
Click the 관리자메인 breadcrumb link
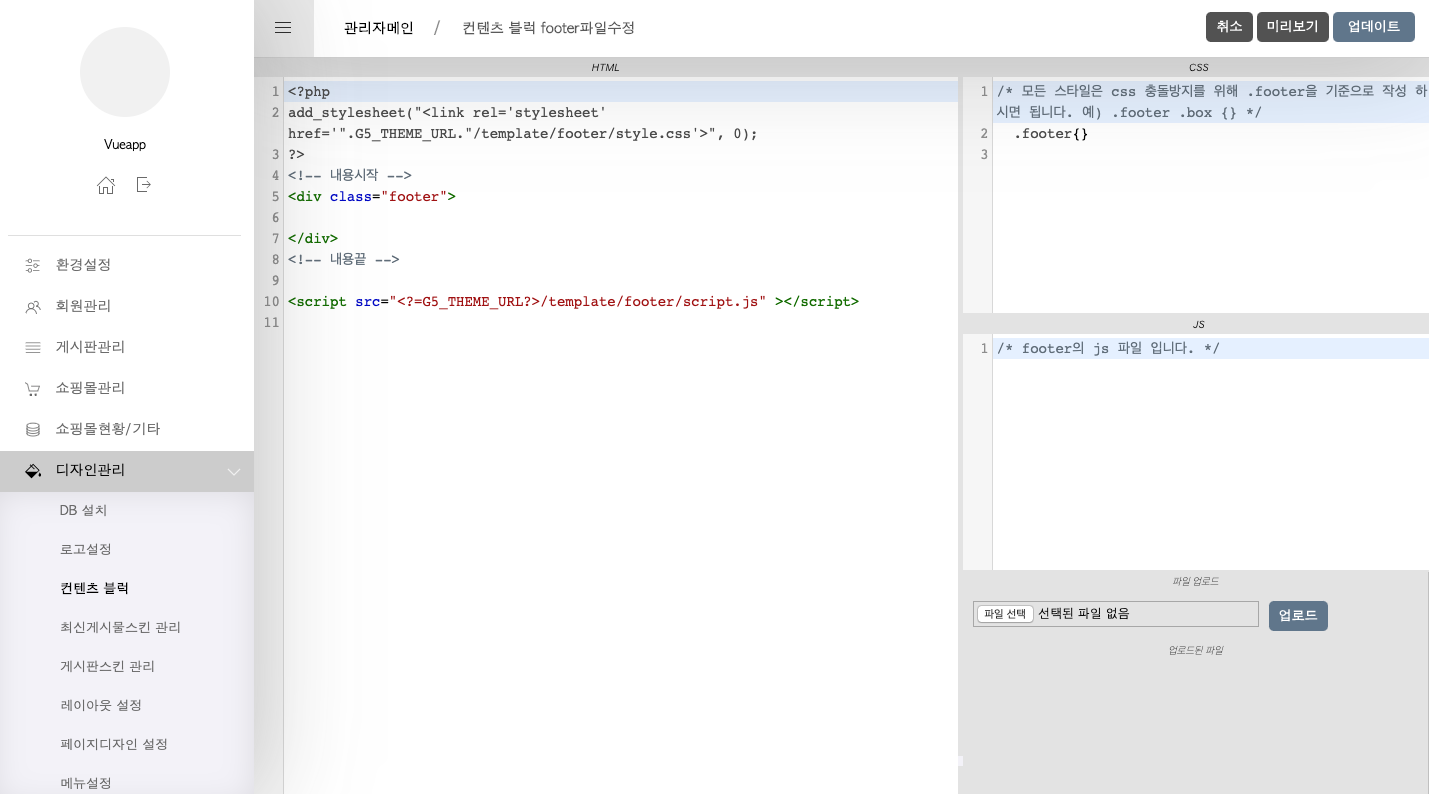(x=378, y=28)
